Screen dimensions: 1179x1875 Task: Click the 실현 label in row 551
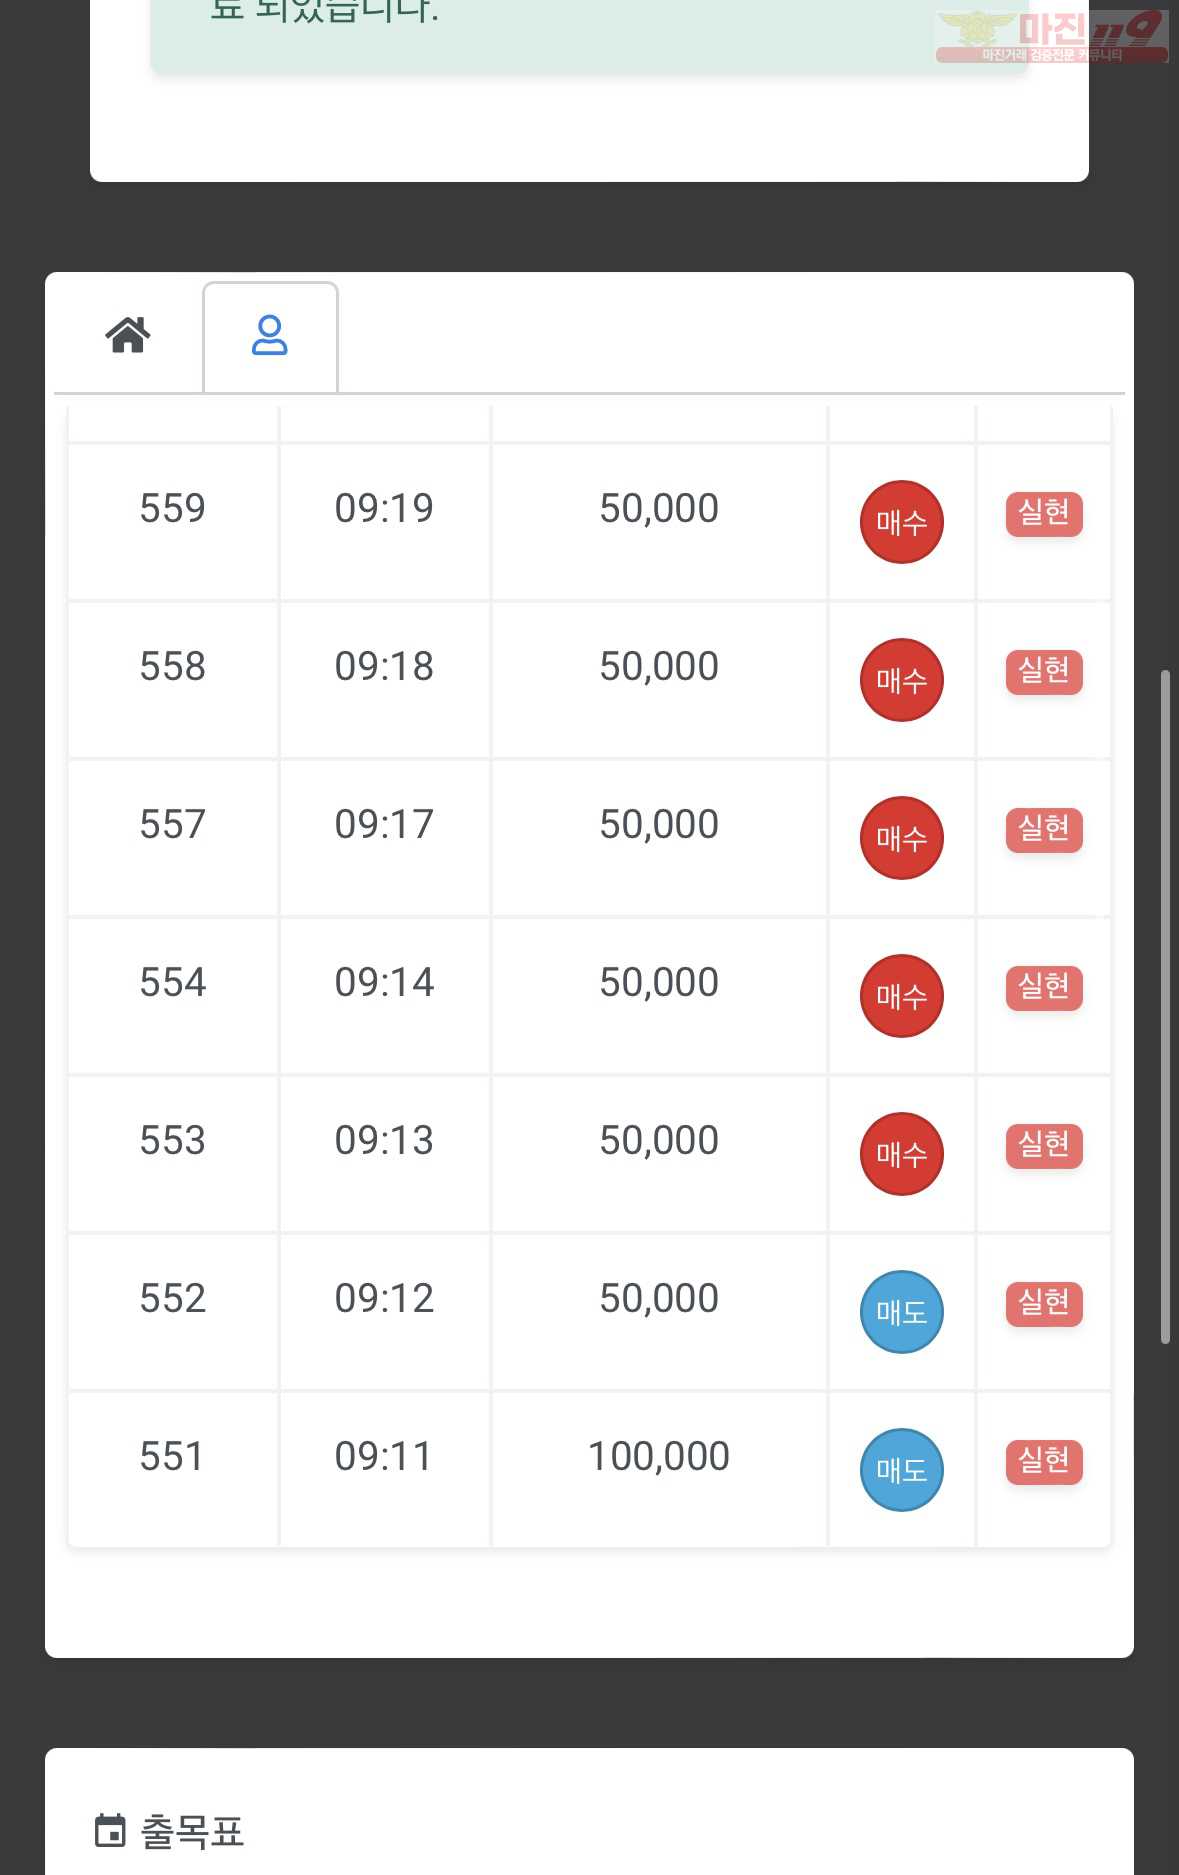pos(1044,1462)
